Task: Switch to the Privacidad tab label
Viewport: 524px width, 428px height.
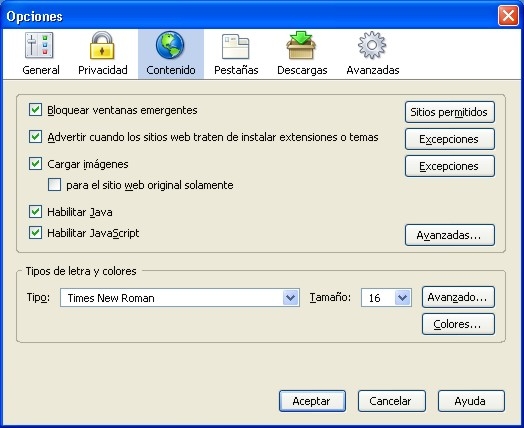Action: [103, 70]
